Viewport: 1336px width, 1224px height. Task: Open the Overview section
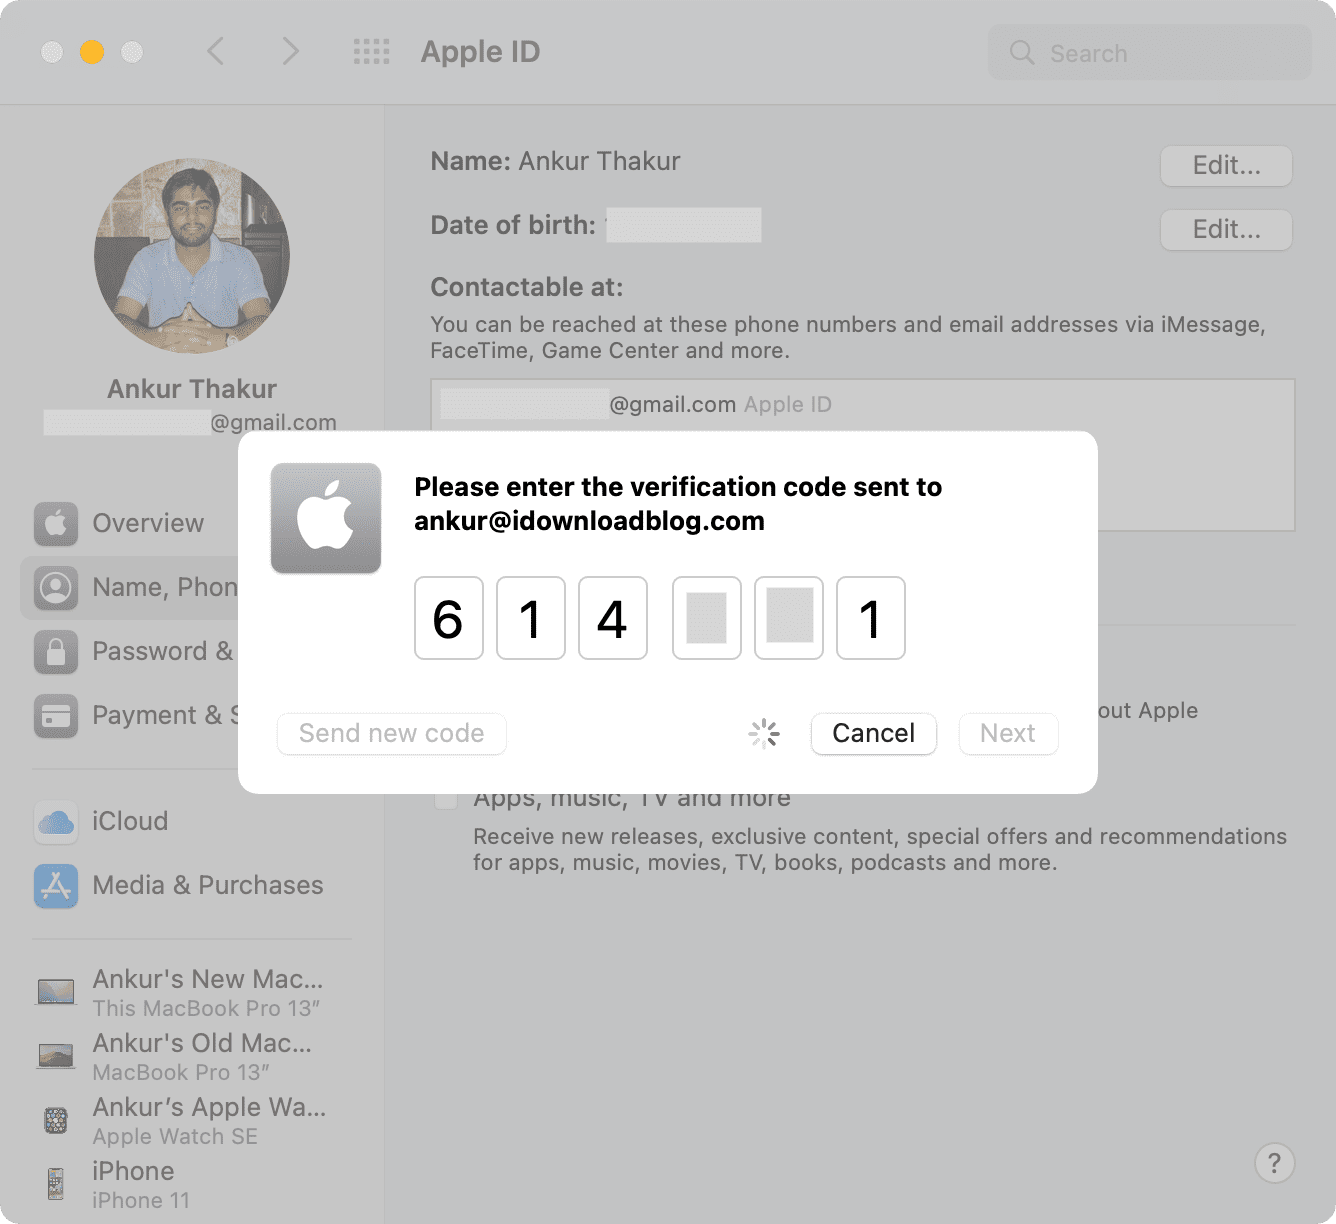(x=148, y=523)
